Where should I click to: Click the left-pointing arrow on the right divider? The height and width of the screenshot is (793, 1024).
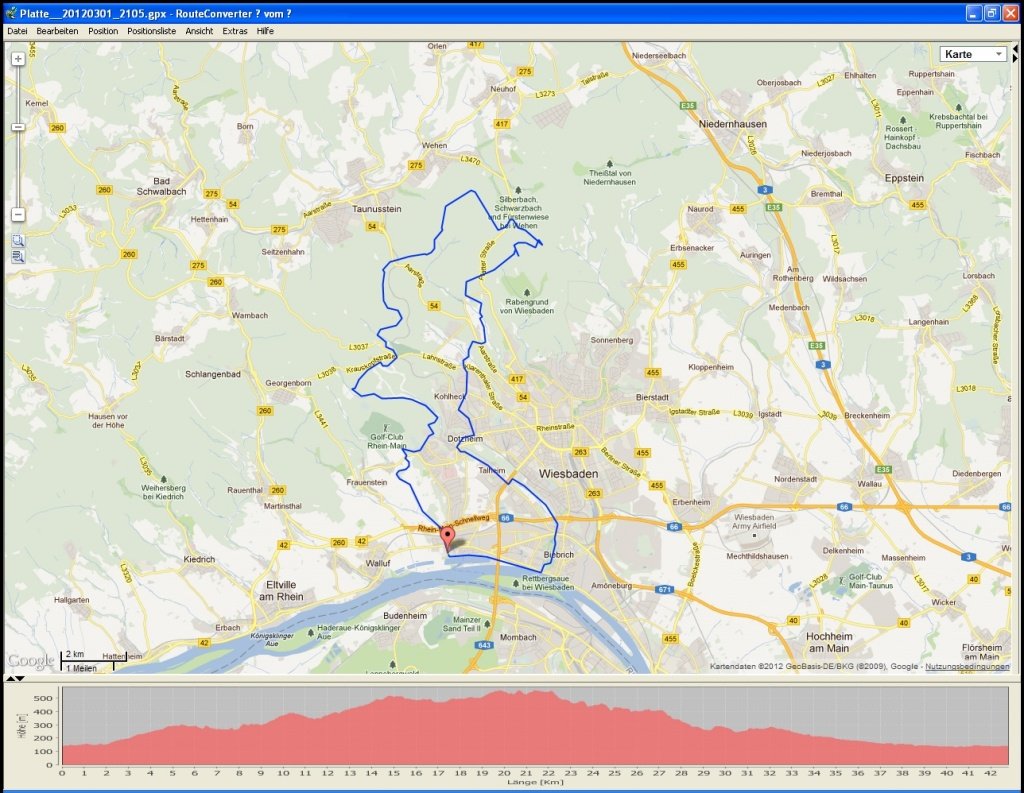coord(1014,49)
